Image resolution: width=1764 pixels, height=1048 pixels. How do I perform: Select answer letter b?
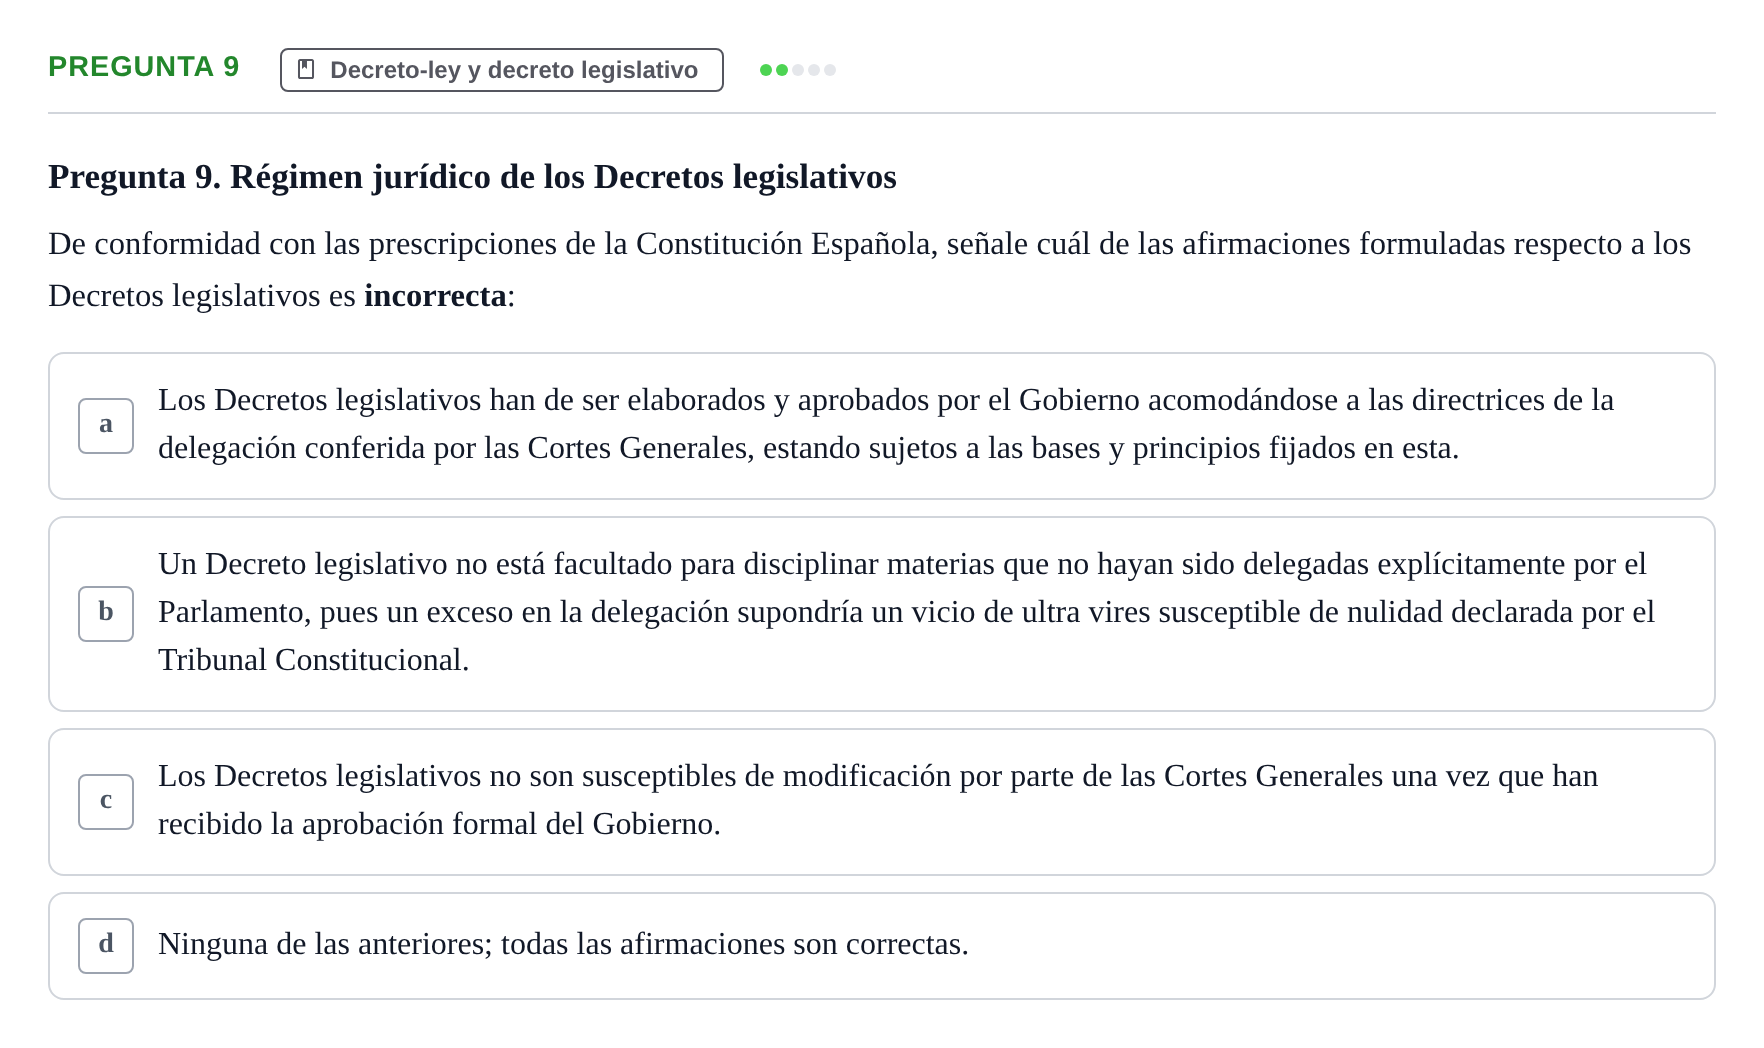point(106,613)
